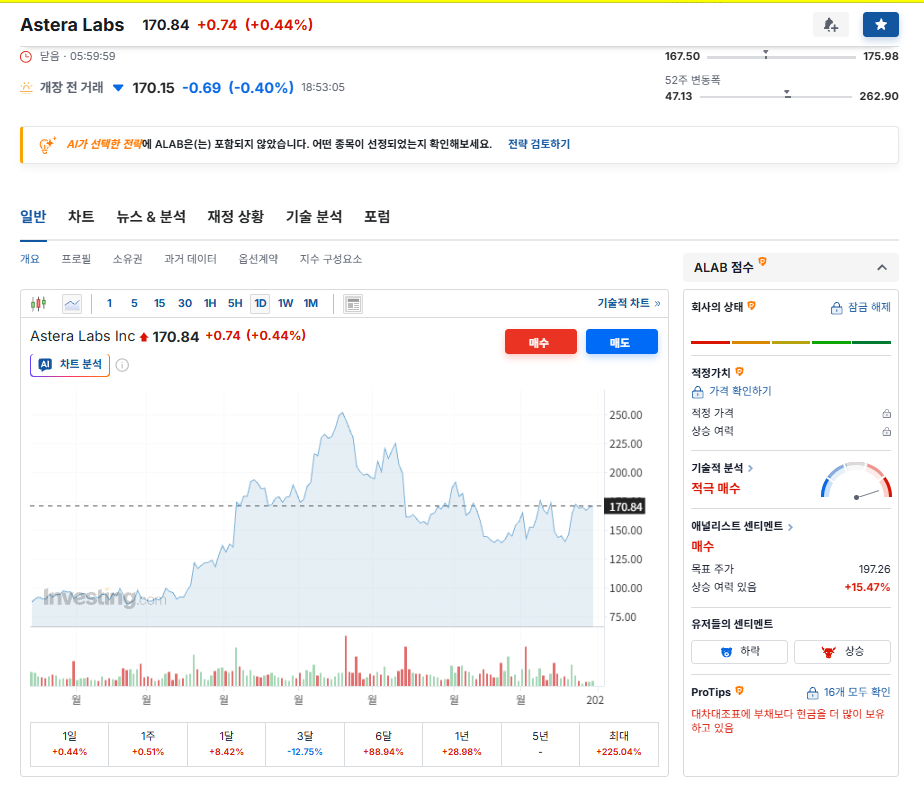The image size is (924, 785).
Task: Set chart interval to 1M
Action: (x=311, y=304)
